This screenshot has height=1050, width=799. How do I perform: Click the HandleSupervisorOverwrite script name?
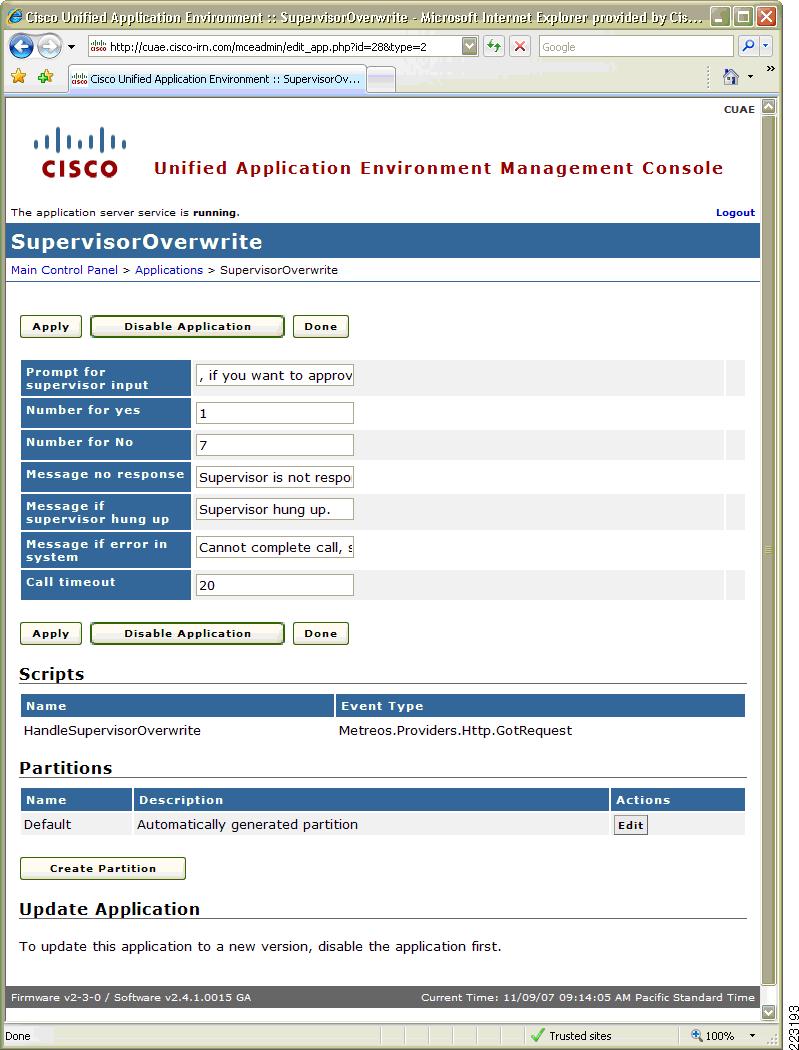click(112, 731)
